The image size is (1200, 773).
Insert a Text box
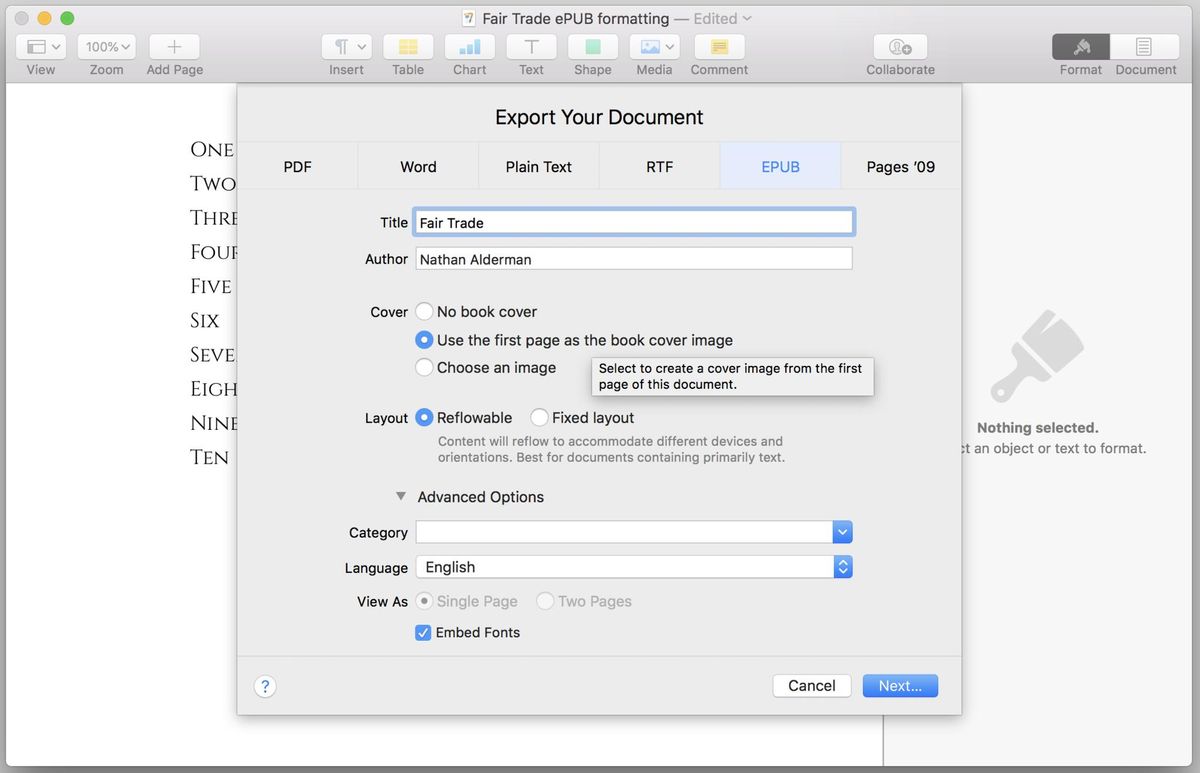[x=530, y=46]
